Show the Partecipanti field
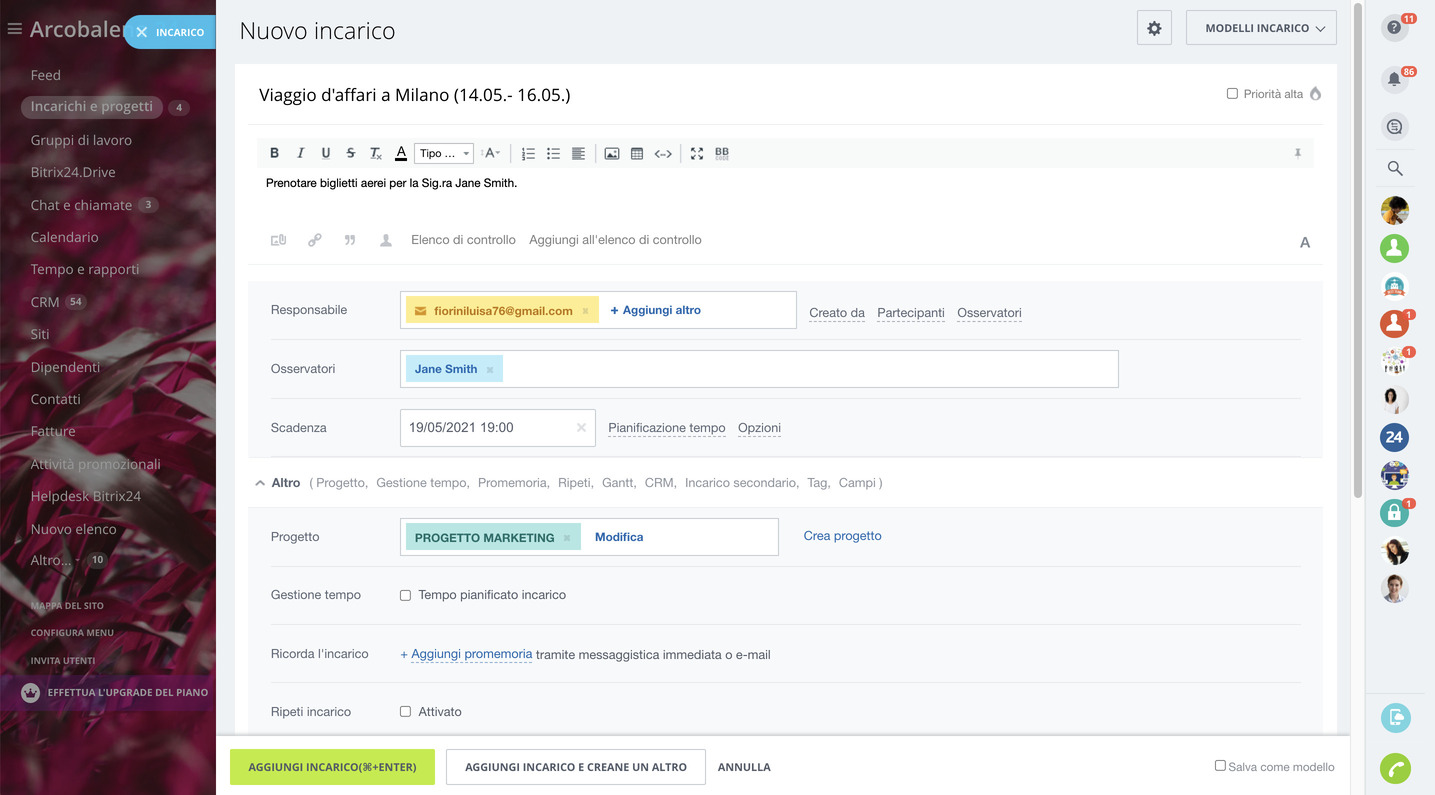Viewport: 1435px width, 795px height. [x=911, y=313]
